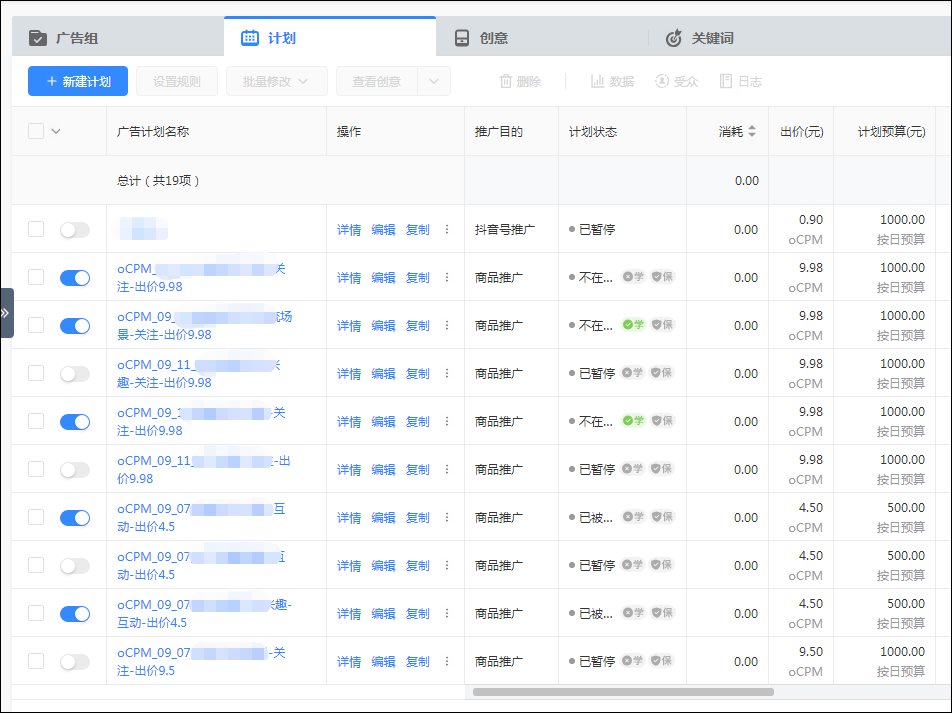Enable the oCPM_09_11 趣-关注-出价9.98 switch
Image resolution: width=952 pixels, height=713 pixels.
coord(75,374)
